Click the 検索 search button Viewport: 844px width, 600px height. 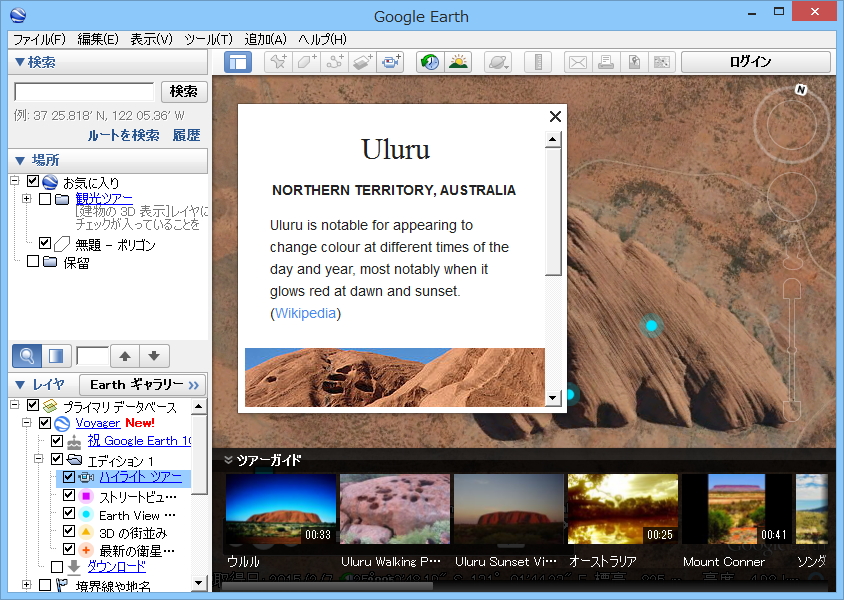click(x=184, y=91)
